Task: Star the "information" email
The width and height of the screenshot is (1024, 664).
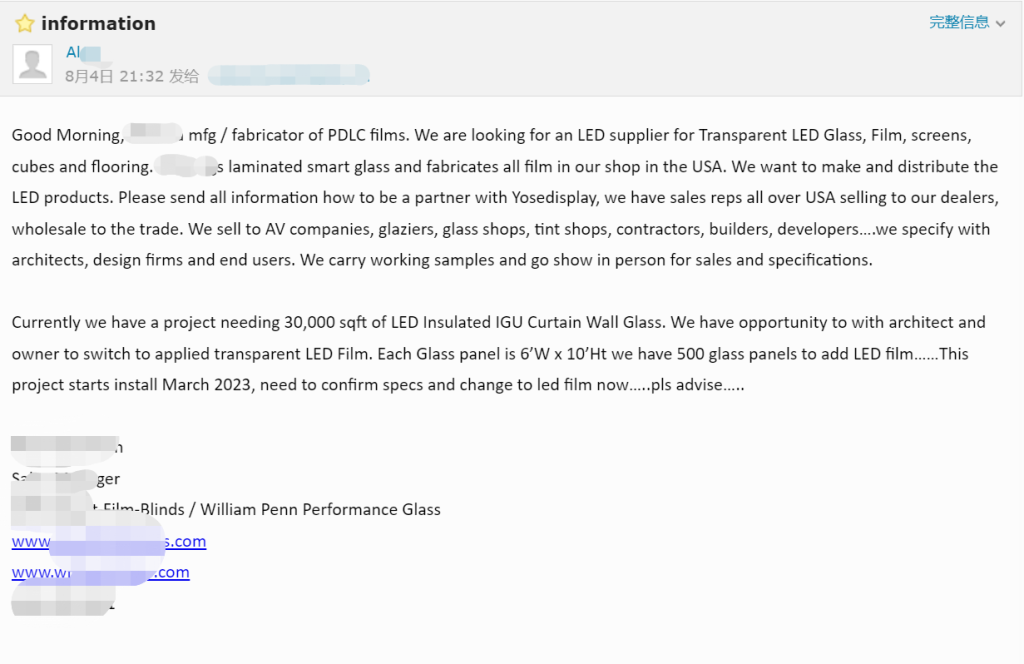Action: tap(25, 24)
